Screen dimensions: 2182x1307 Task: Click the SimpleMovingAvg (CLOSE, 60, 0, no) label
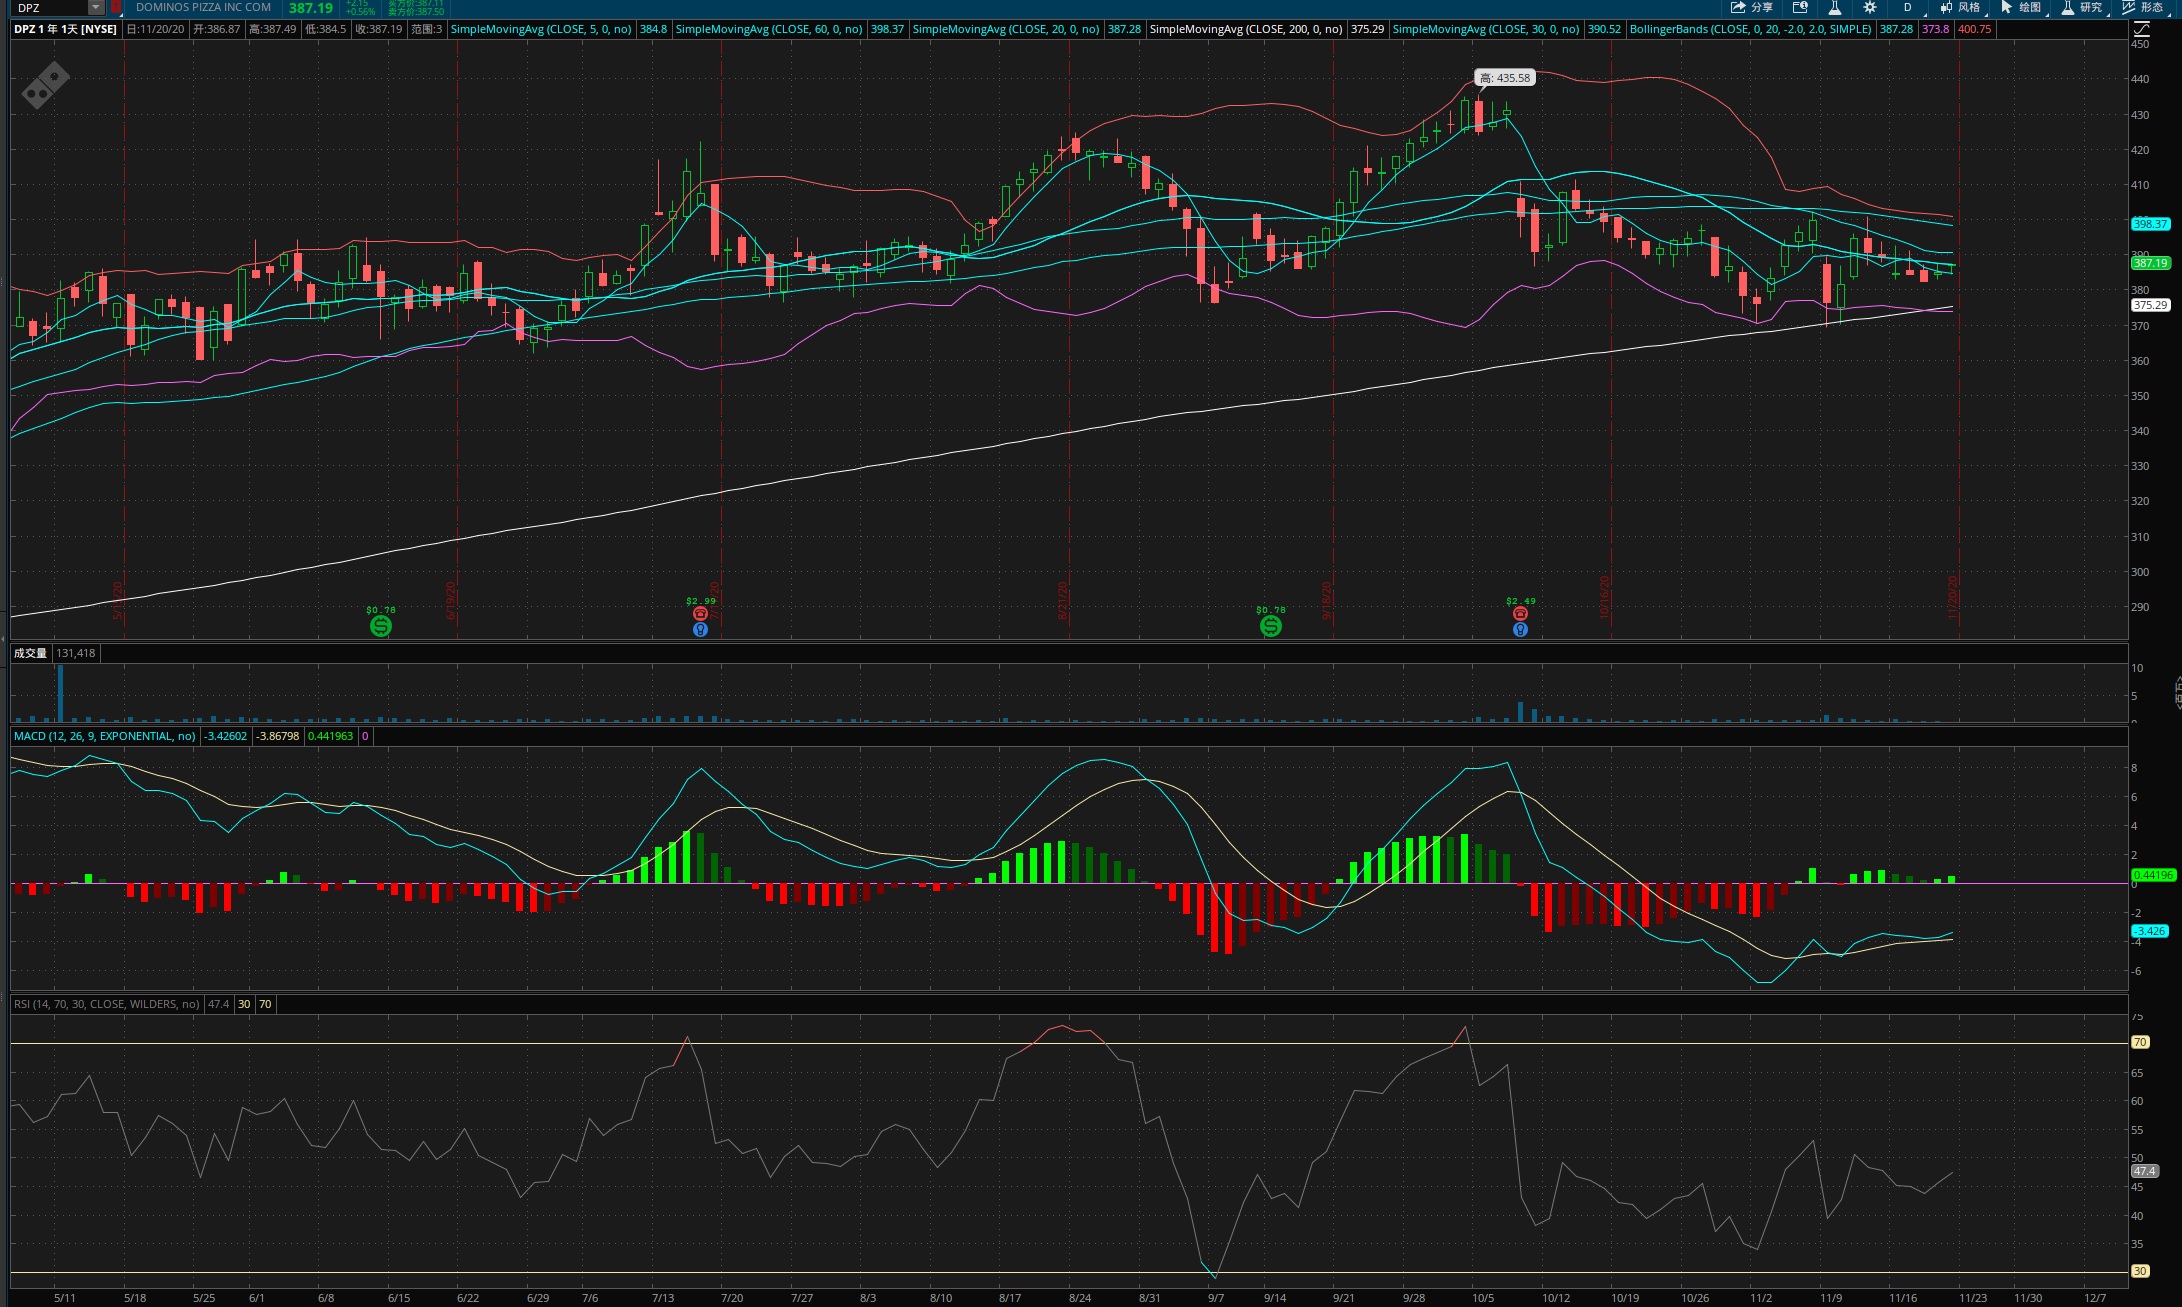pos(769,29)
